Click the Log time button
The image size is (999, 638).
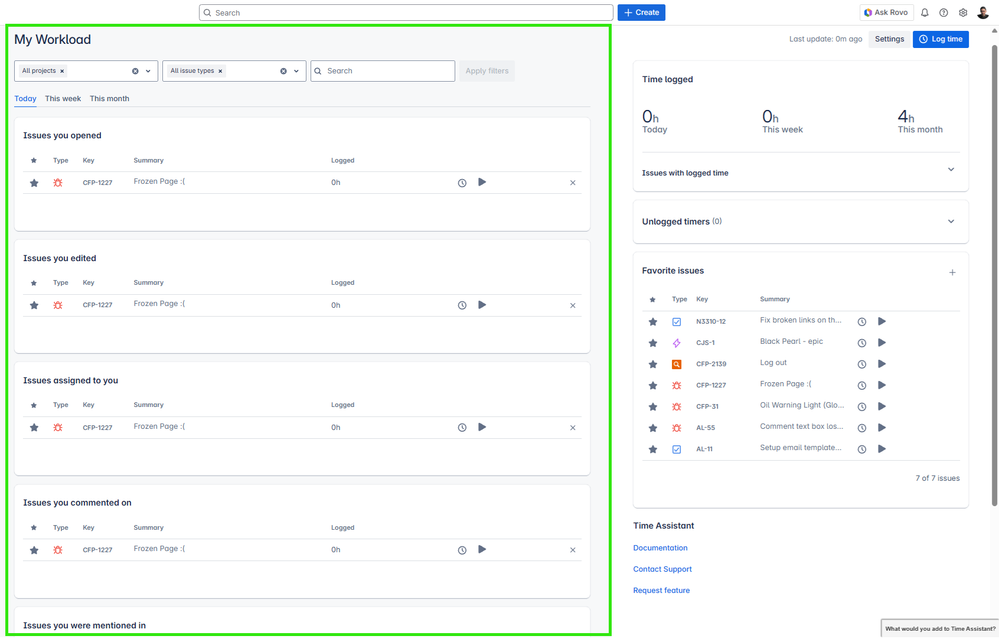pyautogui.click(x=940, y=39)
